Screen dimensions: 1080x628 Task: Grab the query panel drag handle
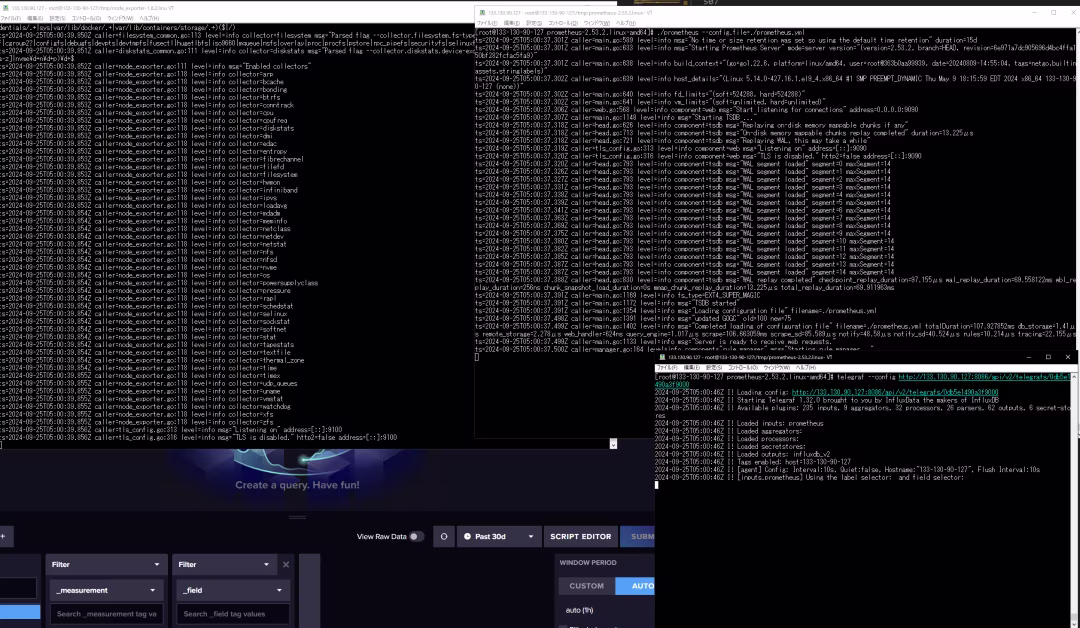(x=298, y=517)
